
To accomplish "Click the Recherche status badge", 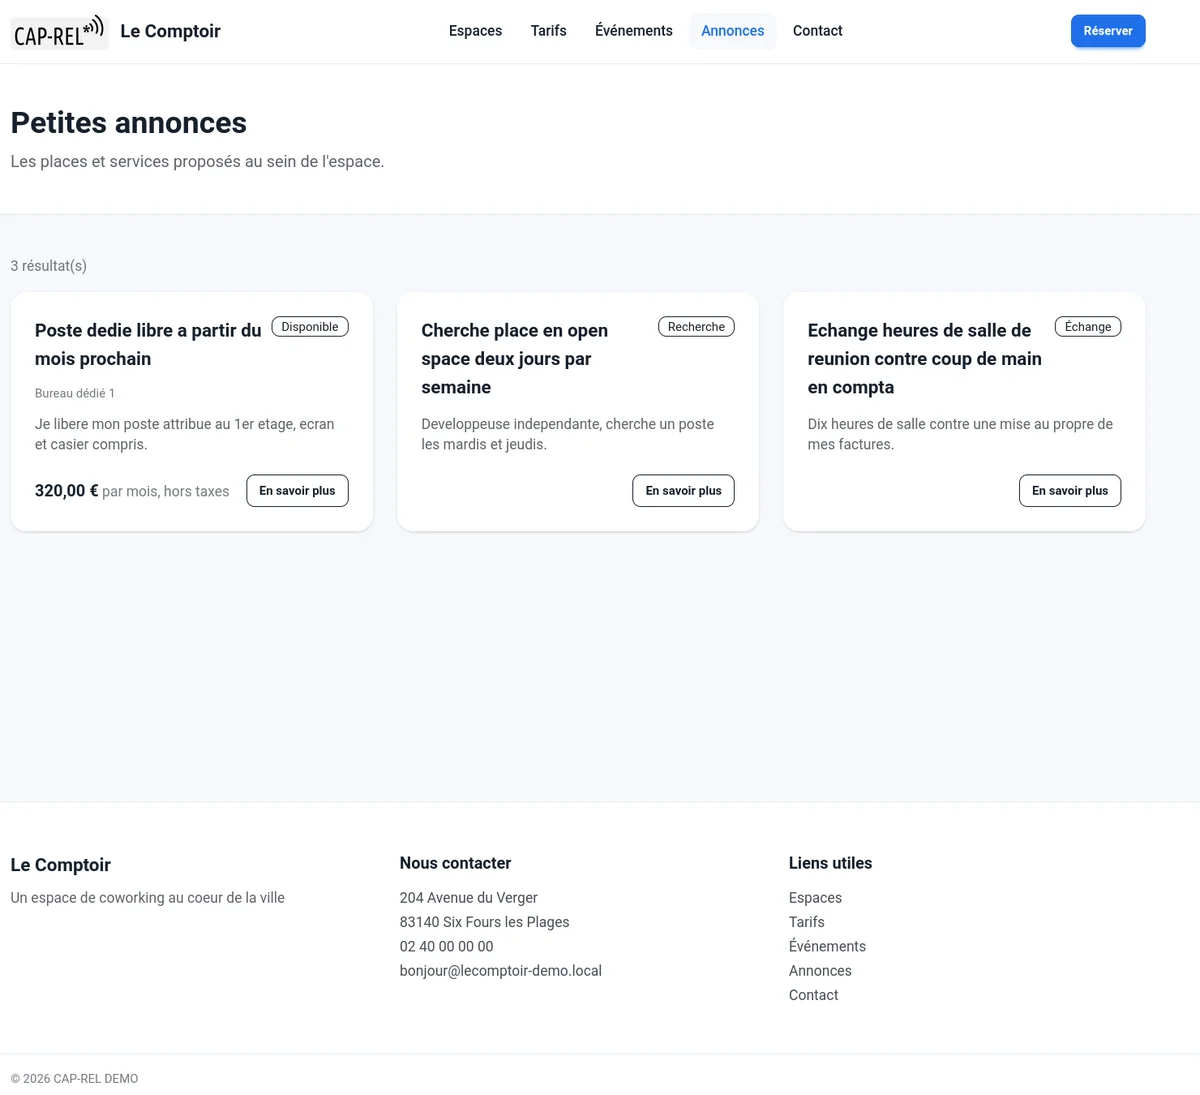I will coord(696,327).
